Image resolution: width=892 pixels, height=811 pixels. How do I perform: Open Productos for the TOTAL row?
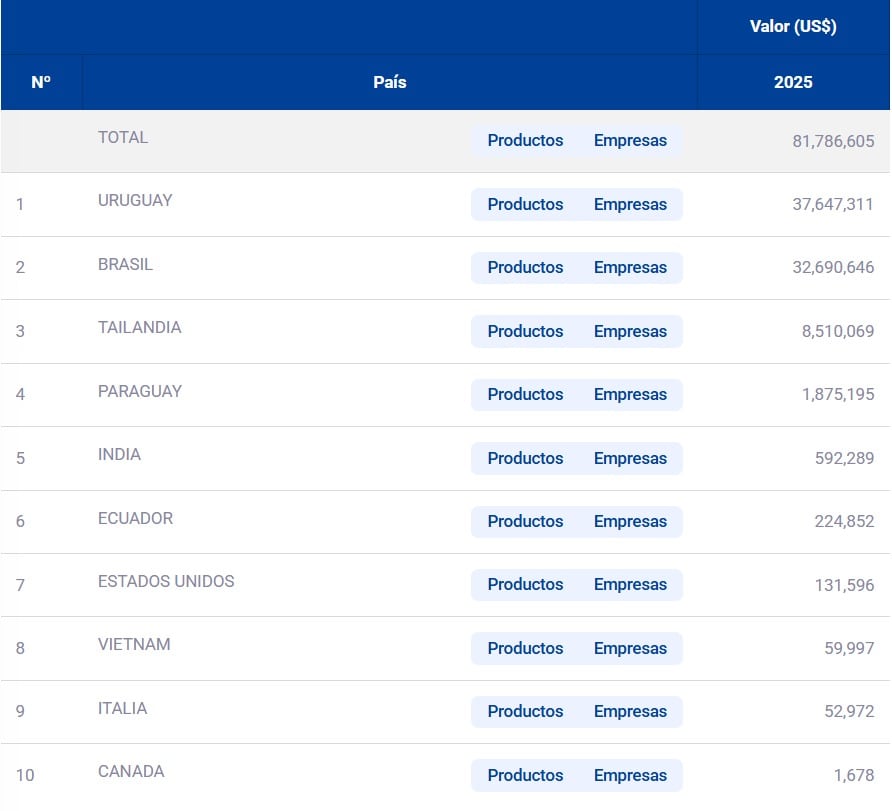click(x=525, y=141)
